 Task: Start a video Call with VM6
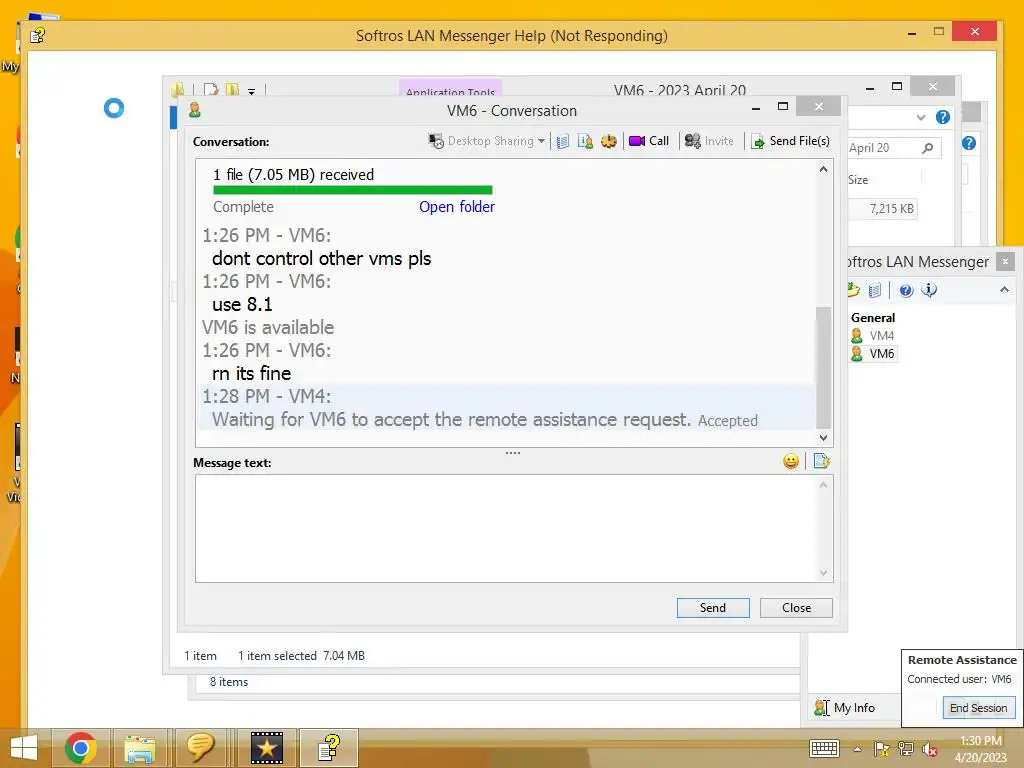click(x=648, y=141)
